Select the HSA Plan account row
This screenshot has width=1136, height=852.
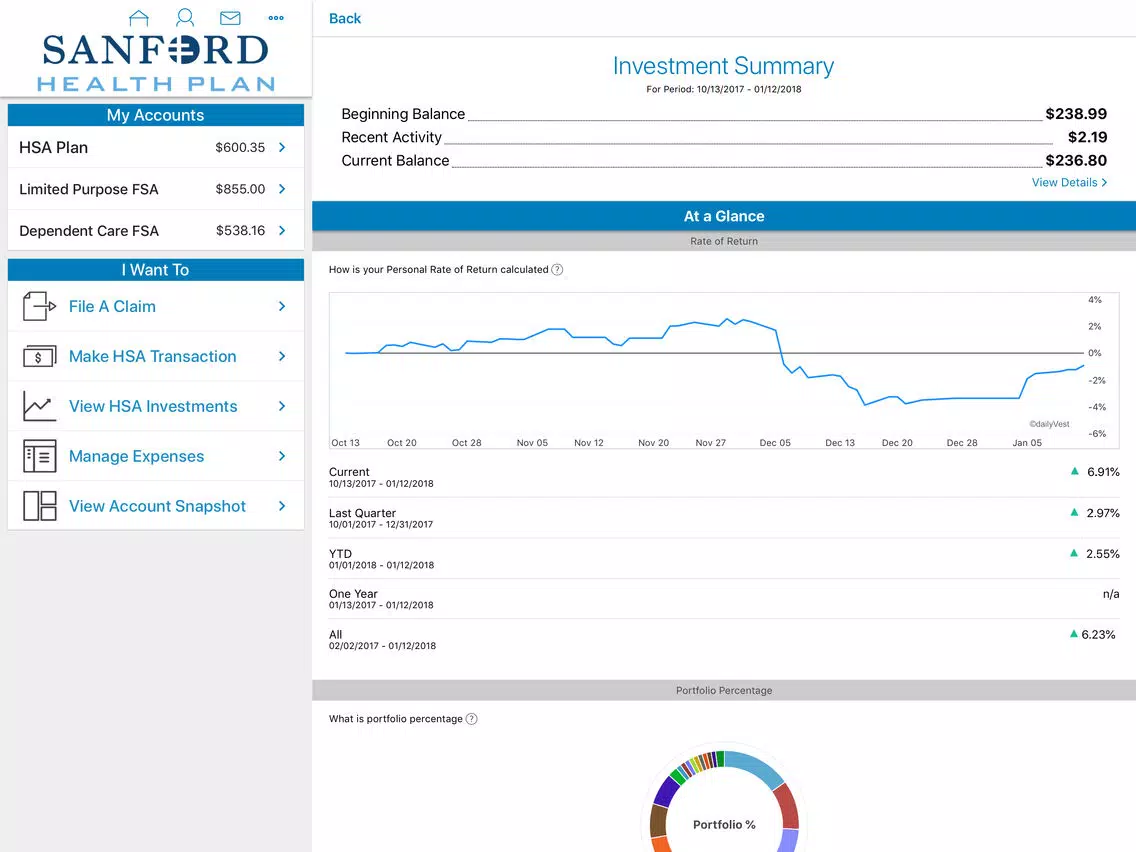point(156,147)
